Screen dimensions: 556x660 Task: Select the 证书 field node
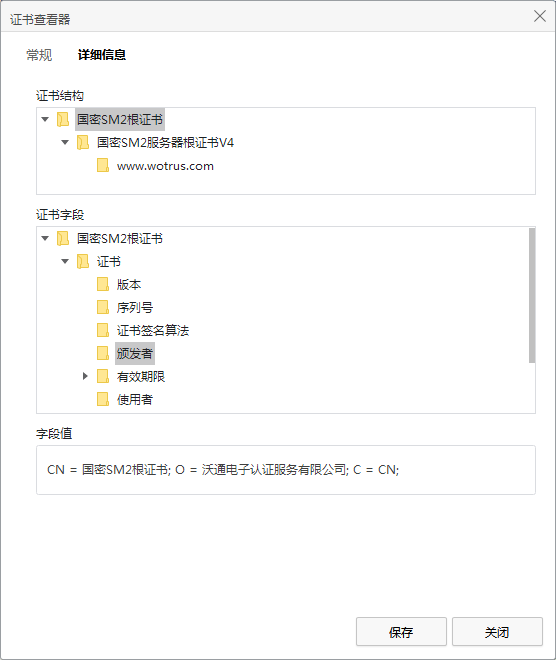click(x=109, y=261)
